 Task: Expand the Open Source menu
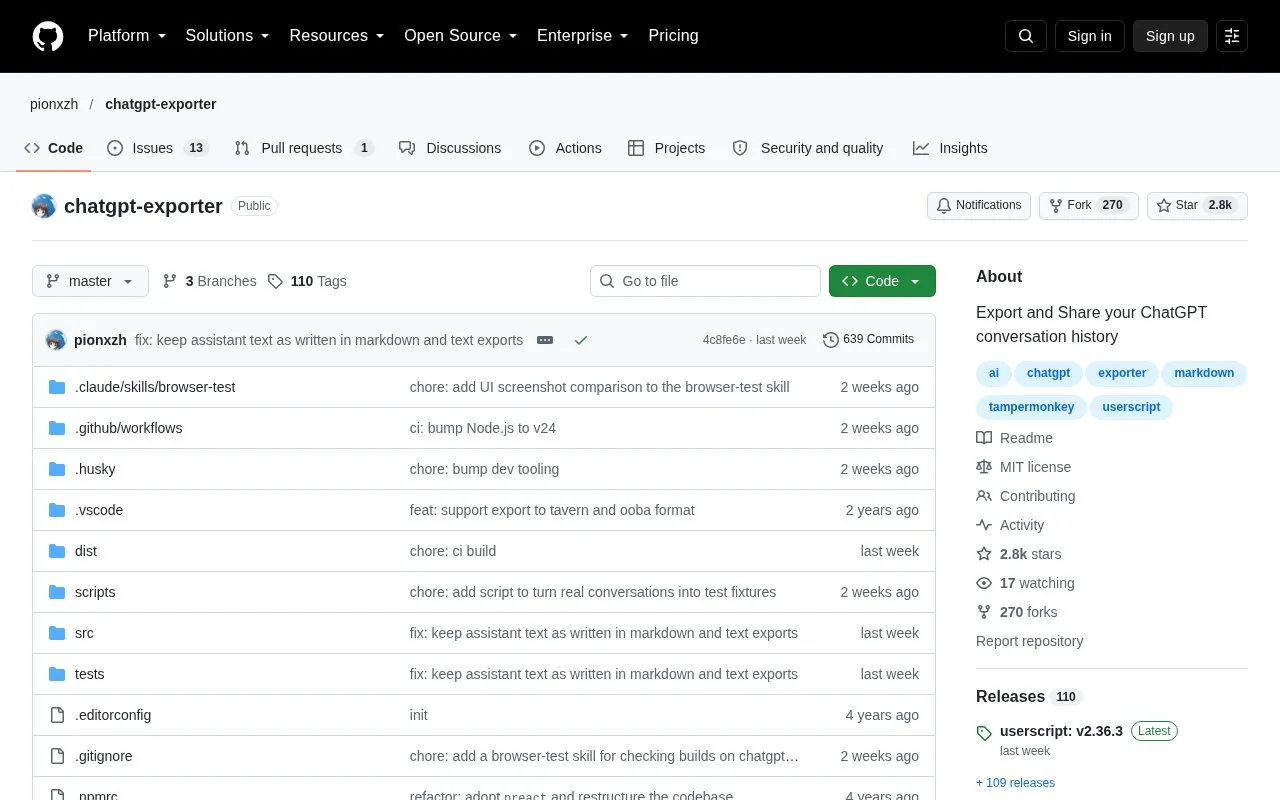461,36
